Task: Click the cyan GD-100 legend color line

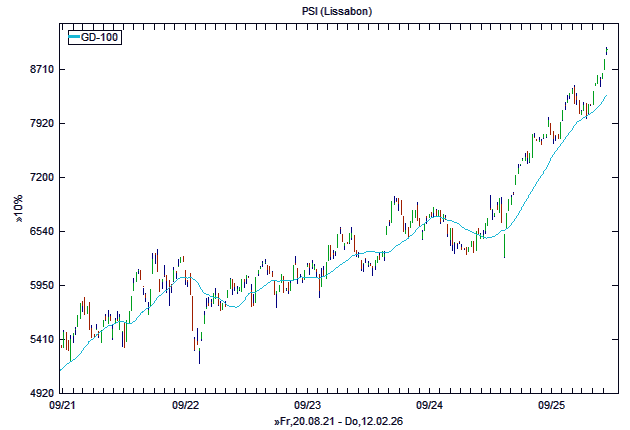Action: [x=74, y=37]
